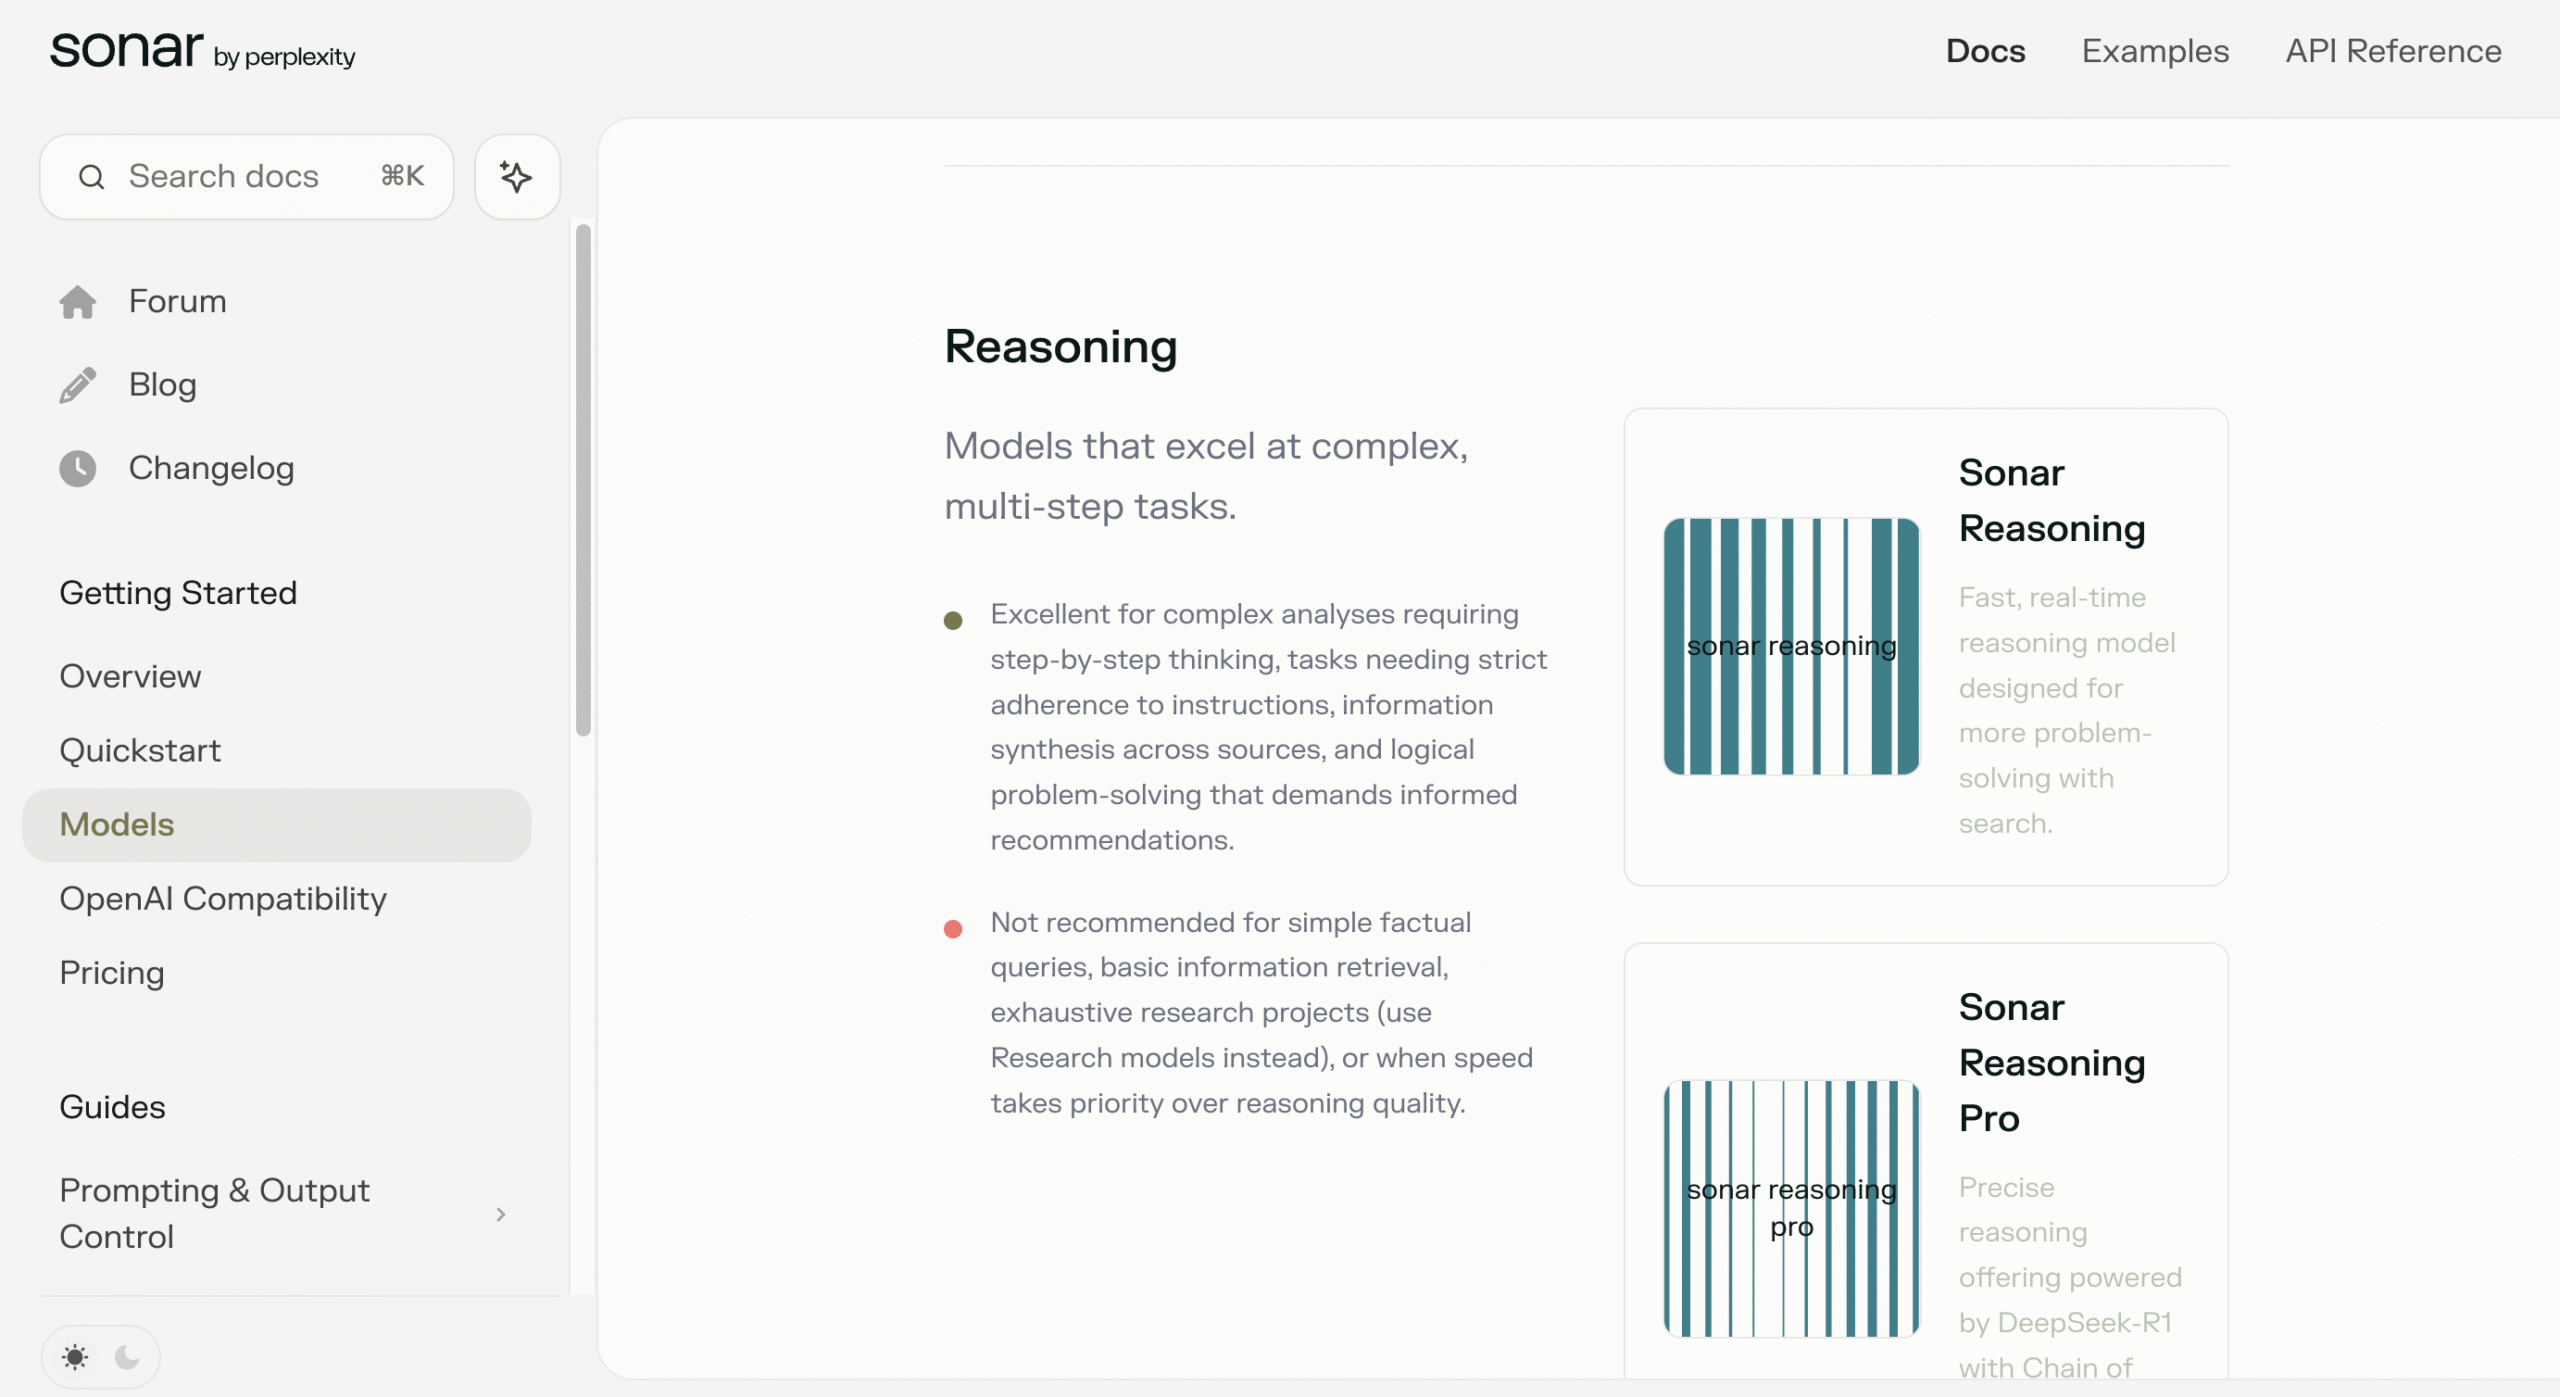Open the Sonar Reasoning Pro card title
2560x1397 pixels.
[2050, 1062]
